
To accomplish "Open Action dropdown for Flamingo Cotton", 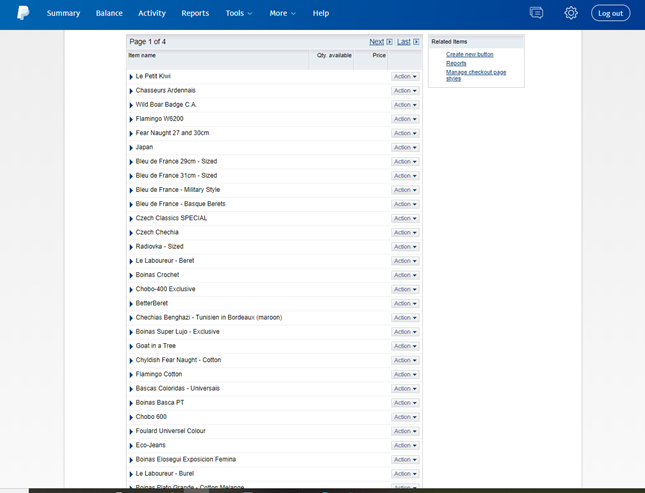I will click(x=405, y=374).
